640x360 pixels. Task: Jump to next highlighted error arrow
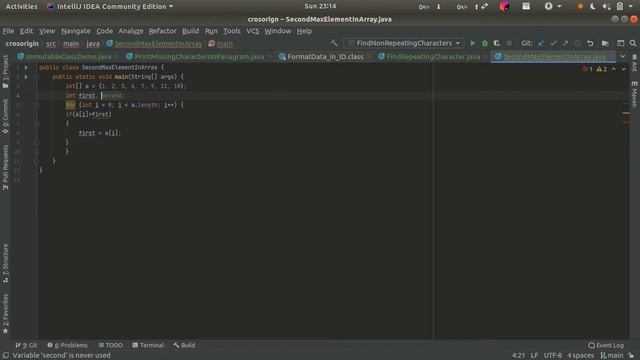(x=623, y=69)
